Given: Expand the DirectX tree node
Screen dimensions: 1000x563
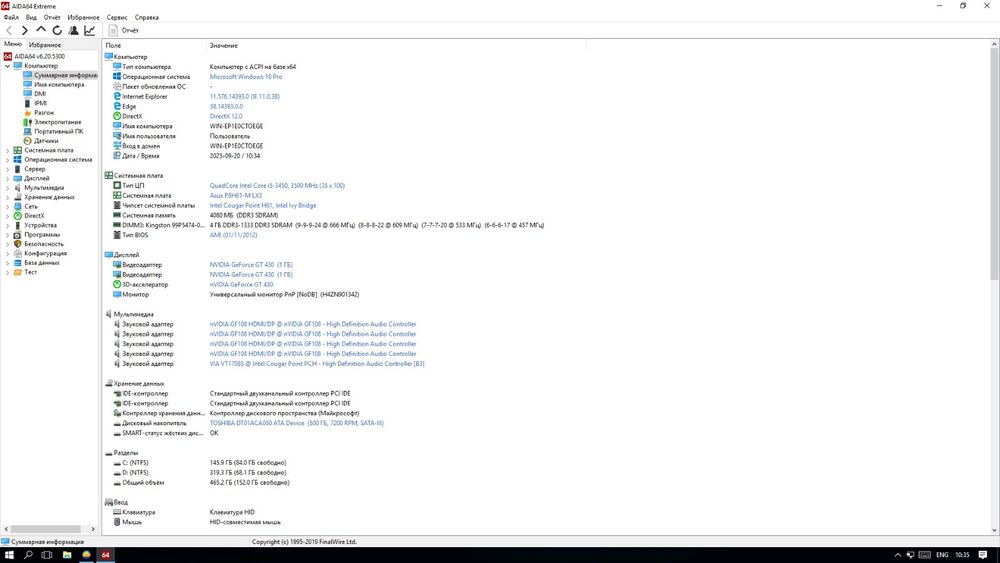Looking at the screenshot, I should [7, 216].
